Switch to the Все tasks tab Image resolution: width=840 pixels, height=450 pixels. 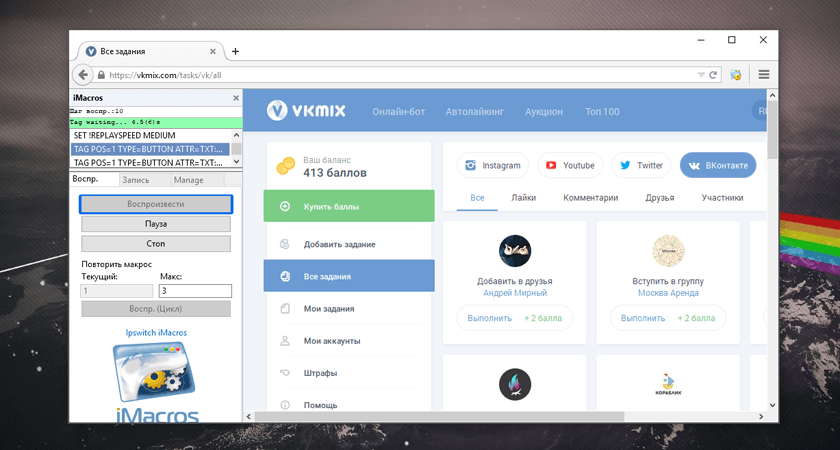point(477,198)
